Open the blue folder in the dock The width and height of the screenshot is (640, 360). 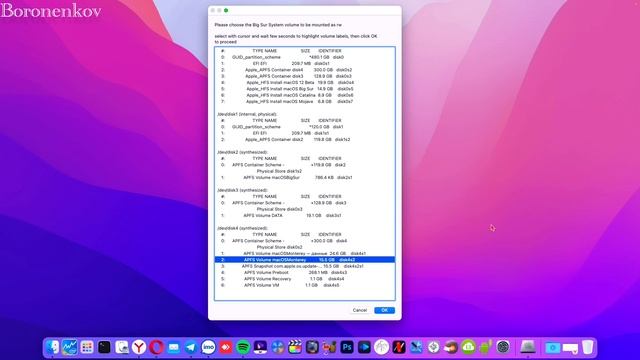coord(553,348)
